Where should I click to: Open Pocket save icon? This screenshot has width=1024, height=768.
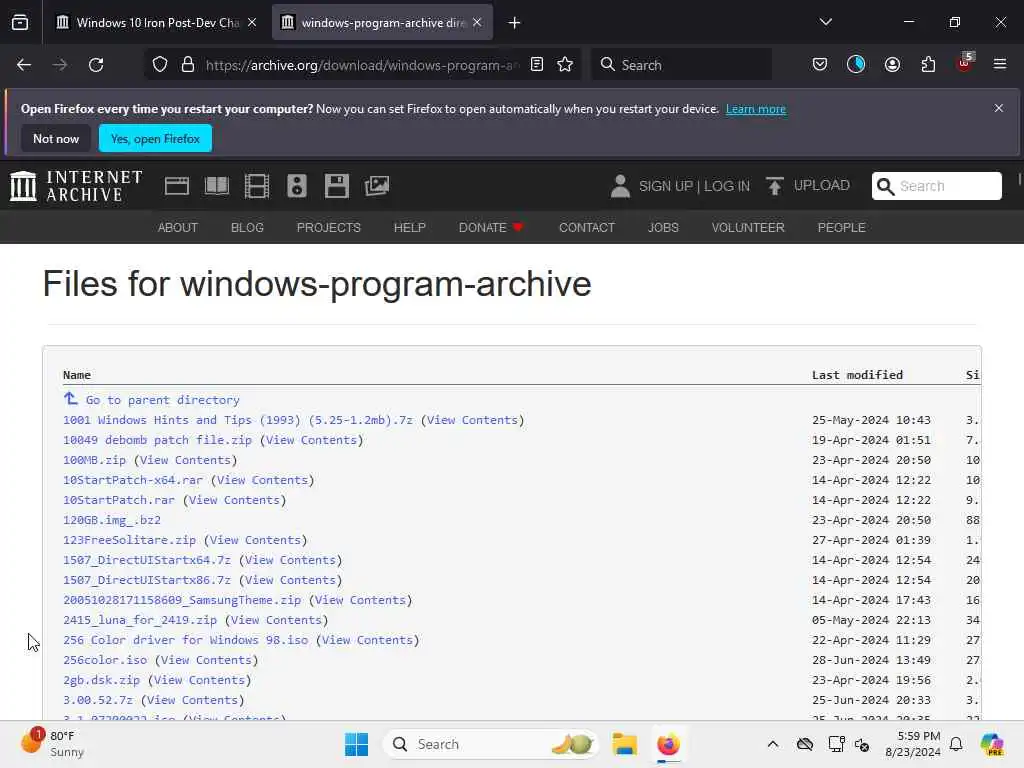tap(820, 65)
